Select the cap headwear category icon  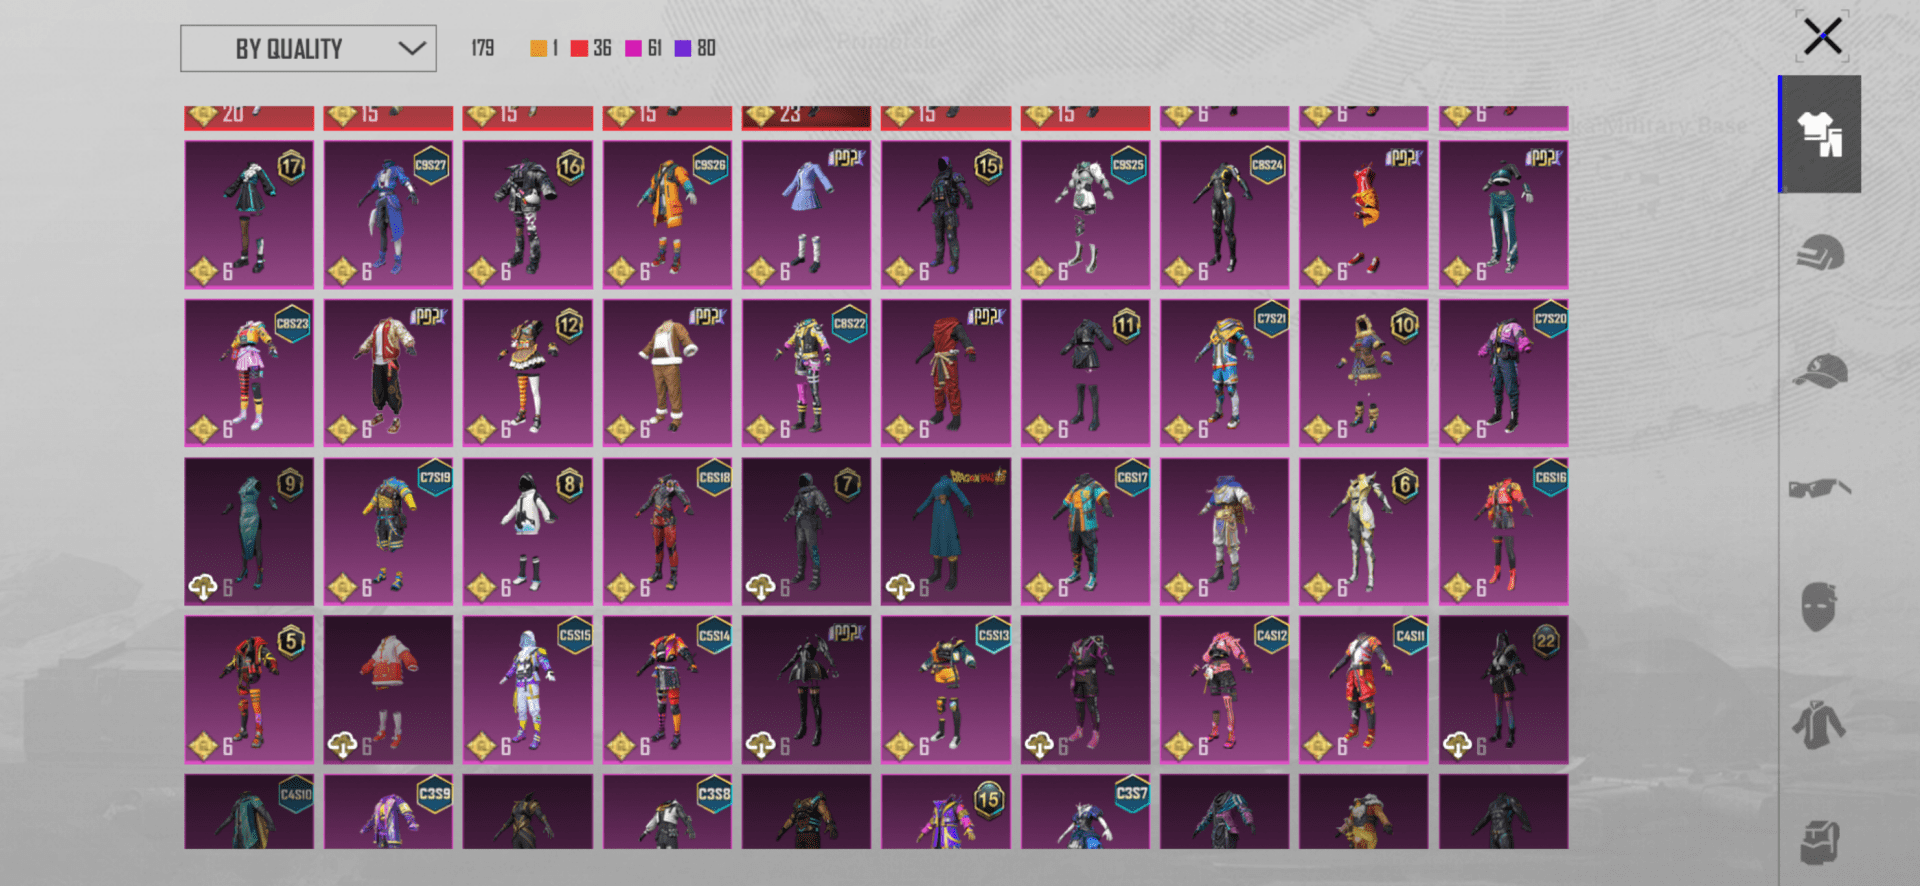[x=1819, y=371]
